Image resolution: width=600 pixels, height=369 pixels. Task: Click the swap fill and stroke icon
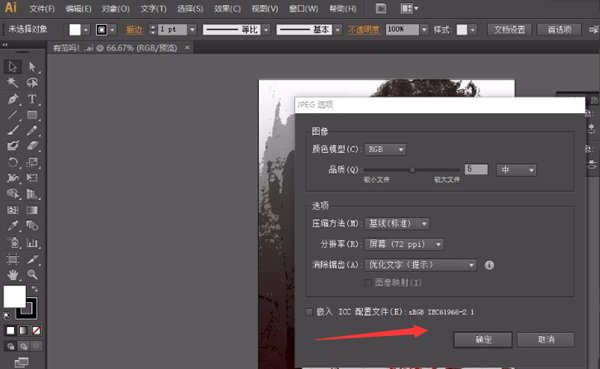[34, 289]
